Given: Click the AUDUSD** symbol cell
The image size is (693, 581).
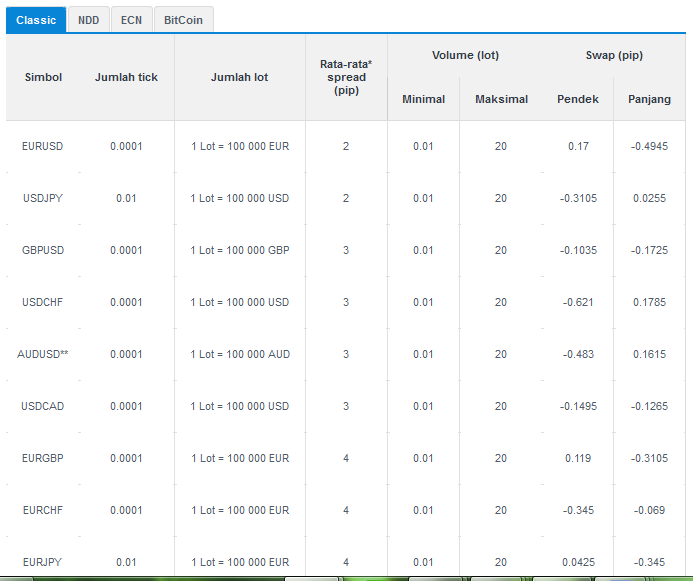Looking at the screenshot, I should click(43, 354).
